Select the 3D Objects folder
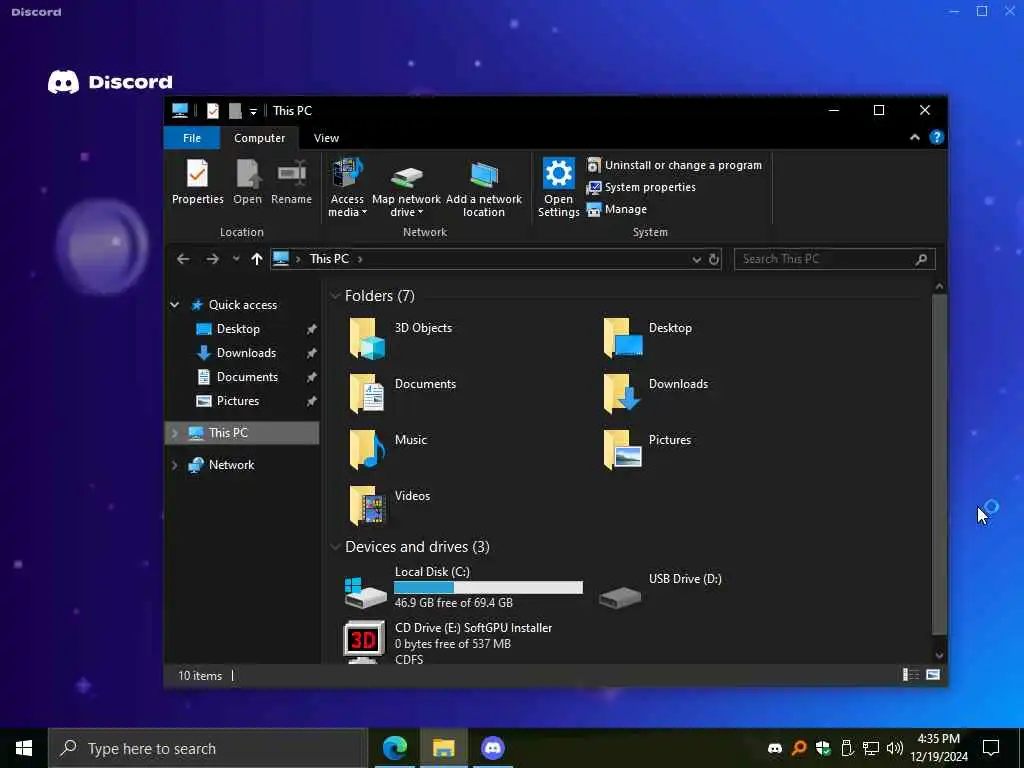Screen dimensions: 1024x768 coord(400,338)
